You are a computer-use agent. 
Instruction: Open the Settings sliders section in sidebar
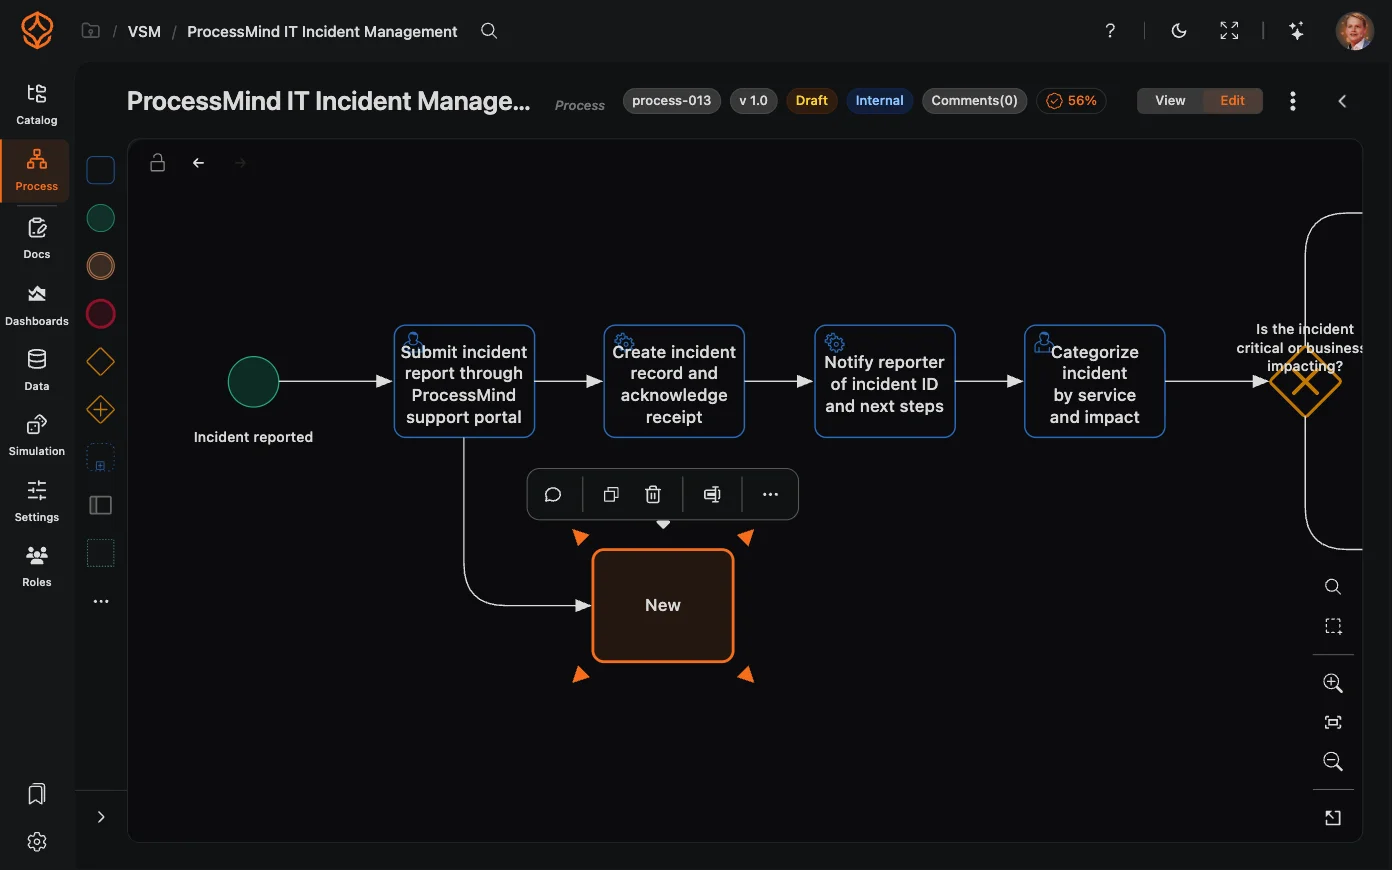click(x=37, y=501)
